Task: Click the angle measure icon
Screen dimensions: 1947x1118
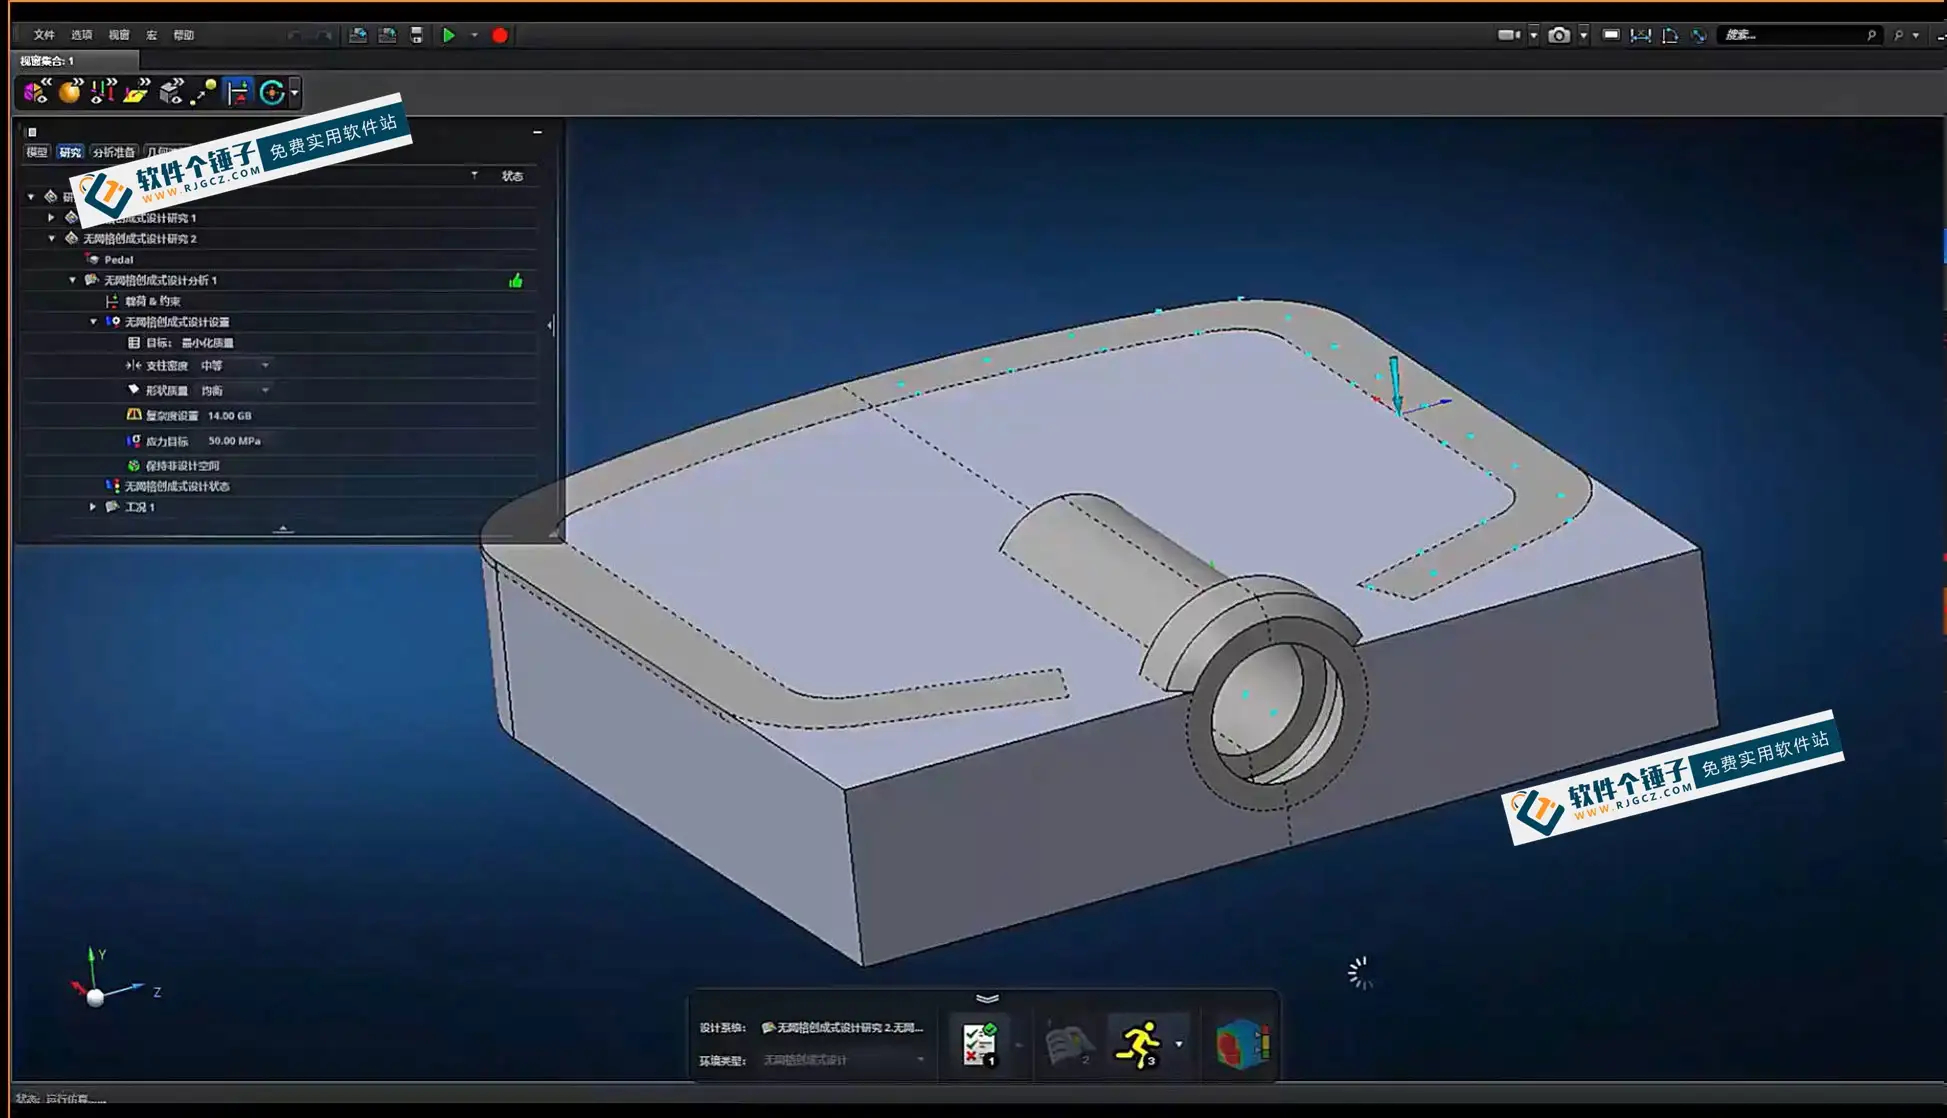Action: coord(1670,35)
